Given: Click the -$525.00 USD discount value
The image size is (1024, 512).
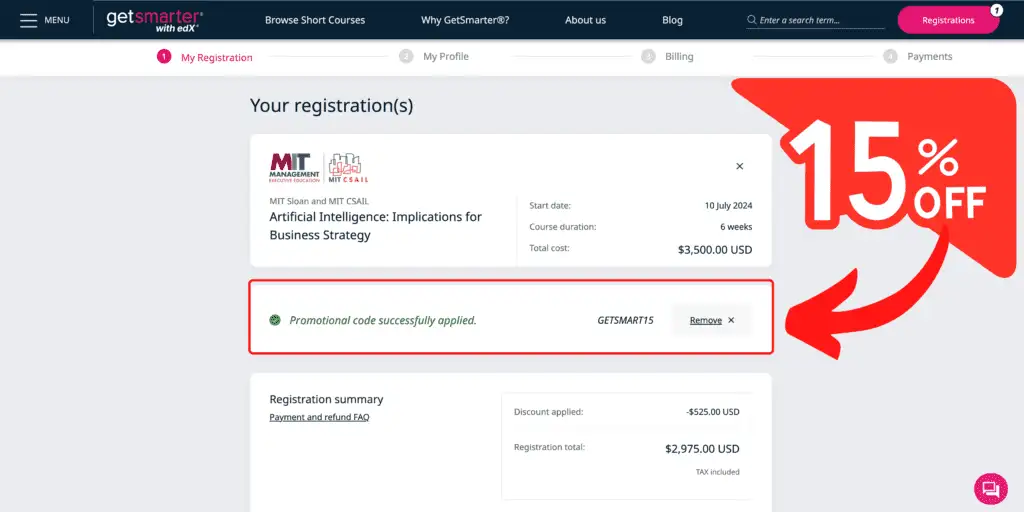Looking at the screenshot, I should point(713,412).
